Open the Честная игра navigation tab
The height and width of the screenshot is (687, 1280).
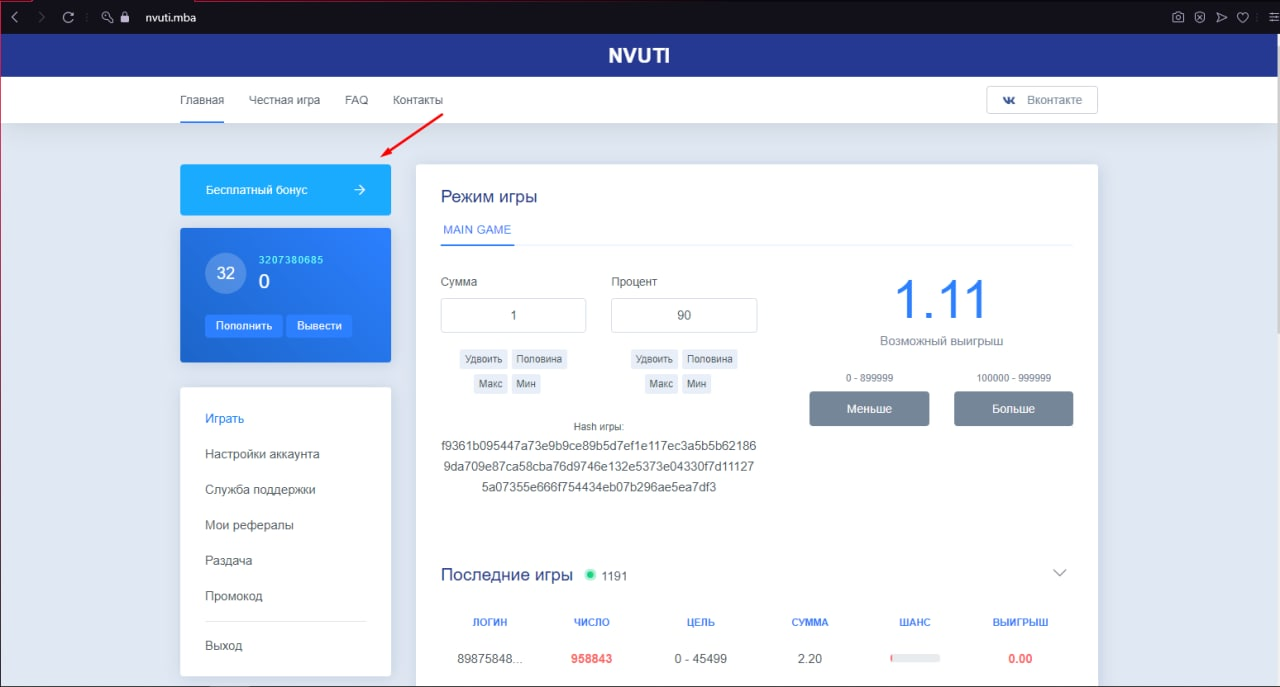284,100
